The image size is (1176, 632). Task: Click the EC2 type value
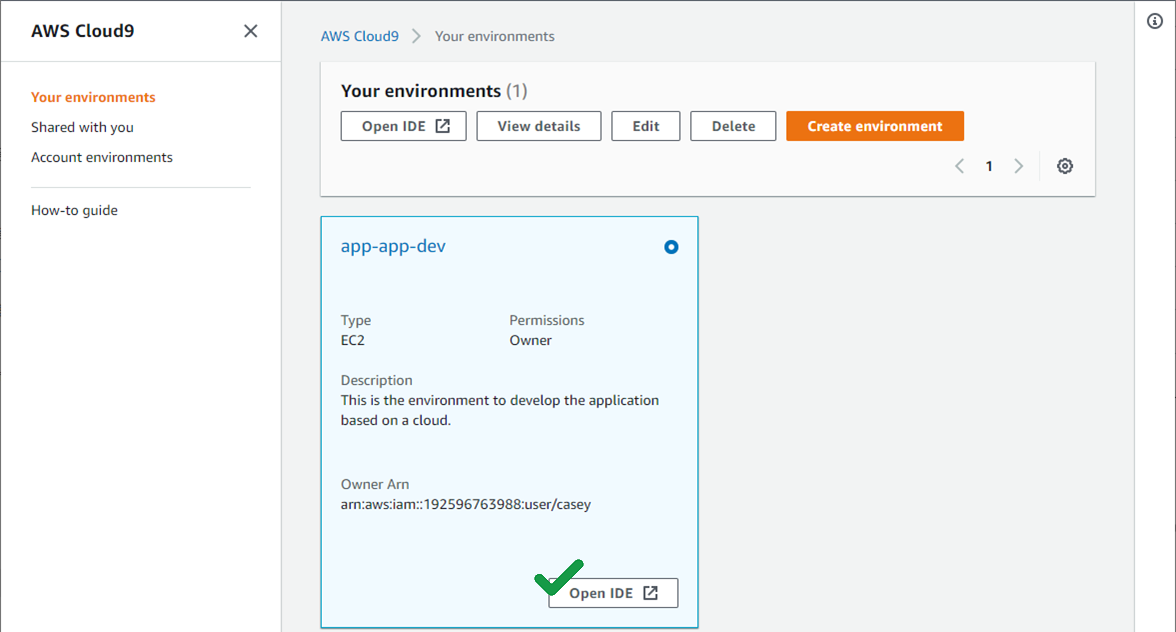click(x=352, y=340)
